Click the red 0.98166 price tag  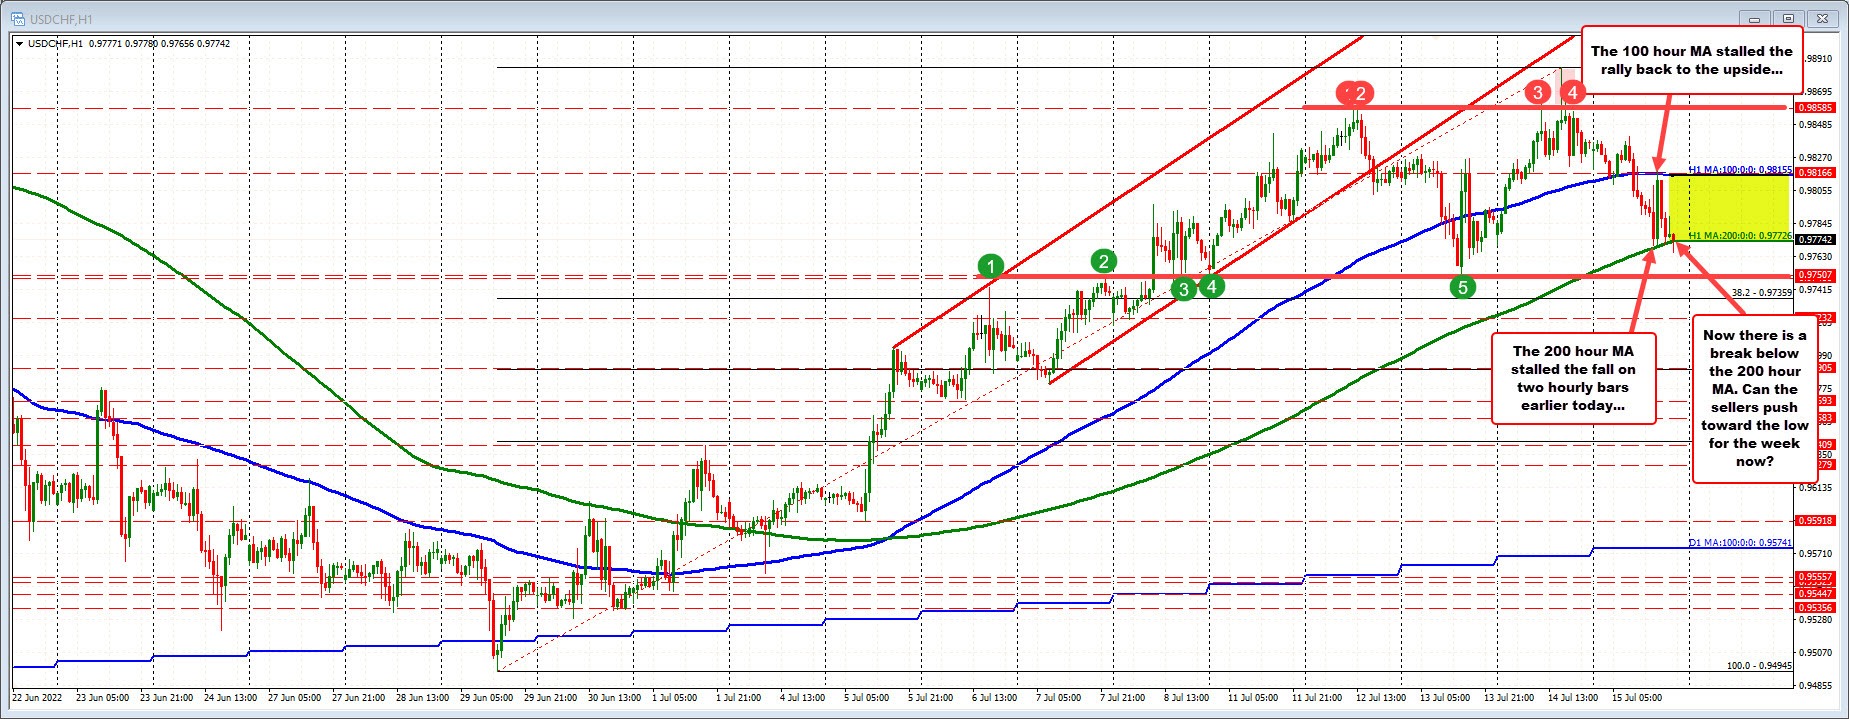1815,172
